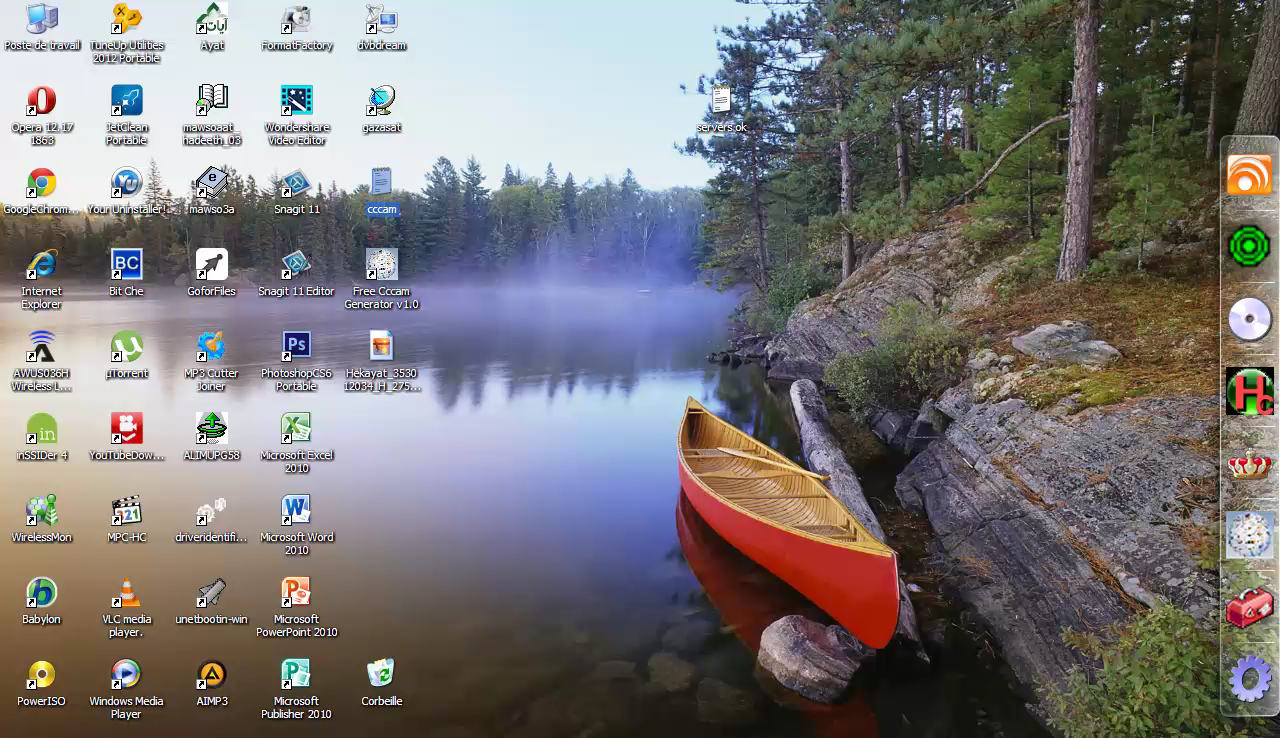Select the Poste de travail icon
Image resolution: width=1280 pixels, height=738 pixels.
41,19
